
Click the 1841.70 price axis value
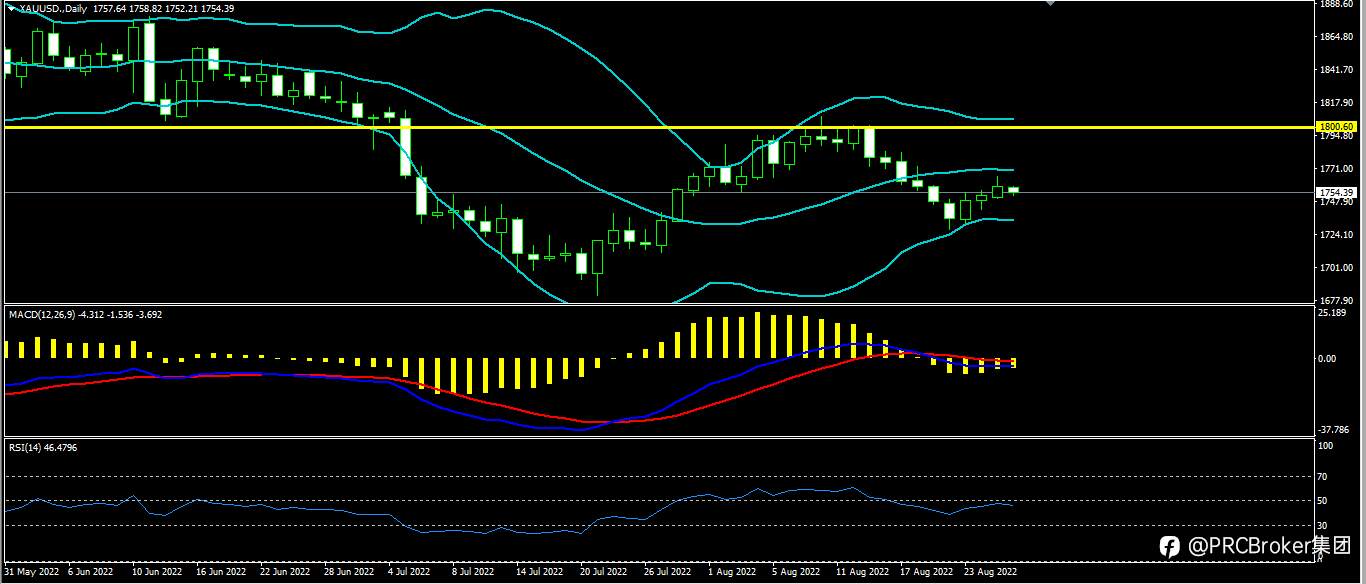pos(1337,70)
